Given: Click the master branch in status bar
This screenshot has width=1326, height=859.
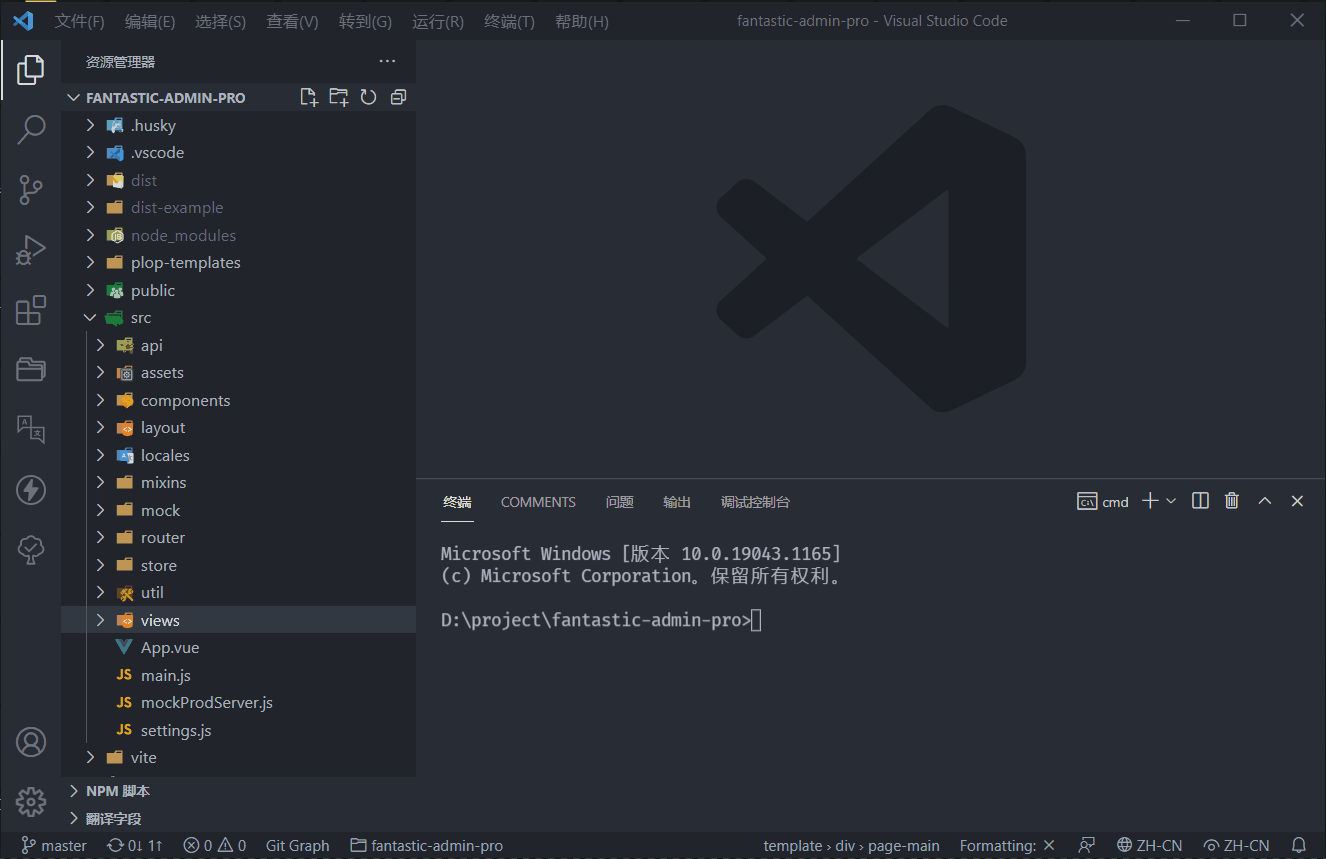Looking at the screenshot, I should click(55, 845).
